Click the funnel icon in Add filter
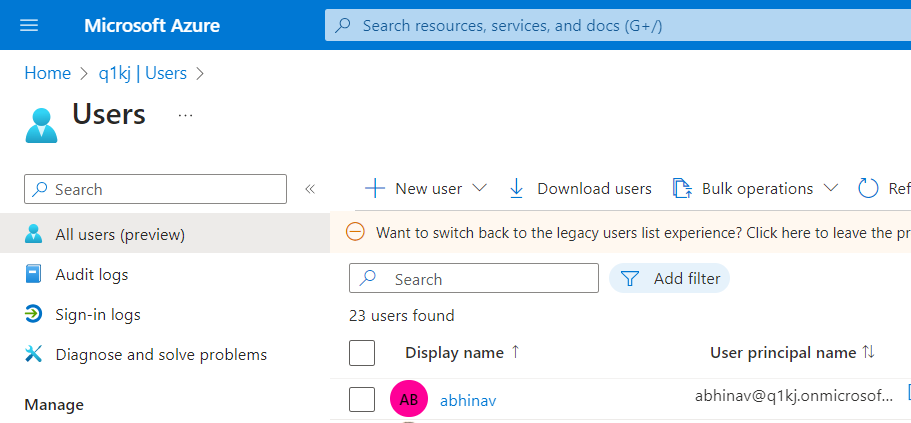911x423 pixels. point(630,279)
